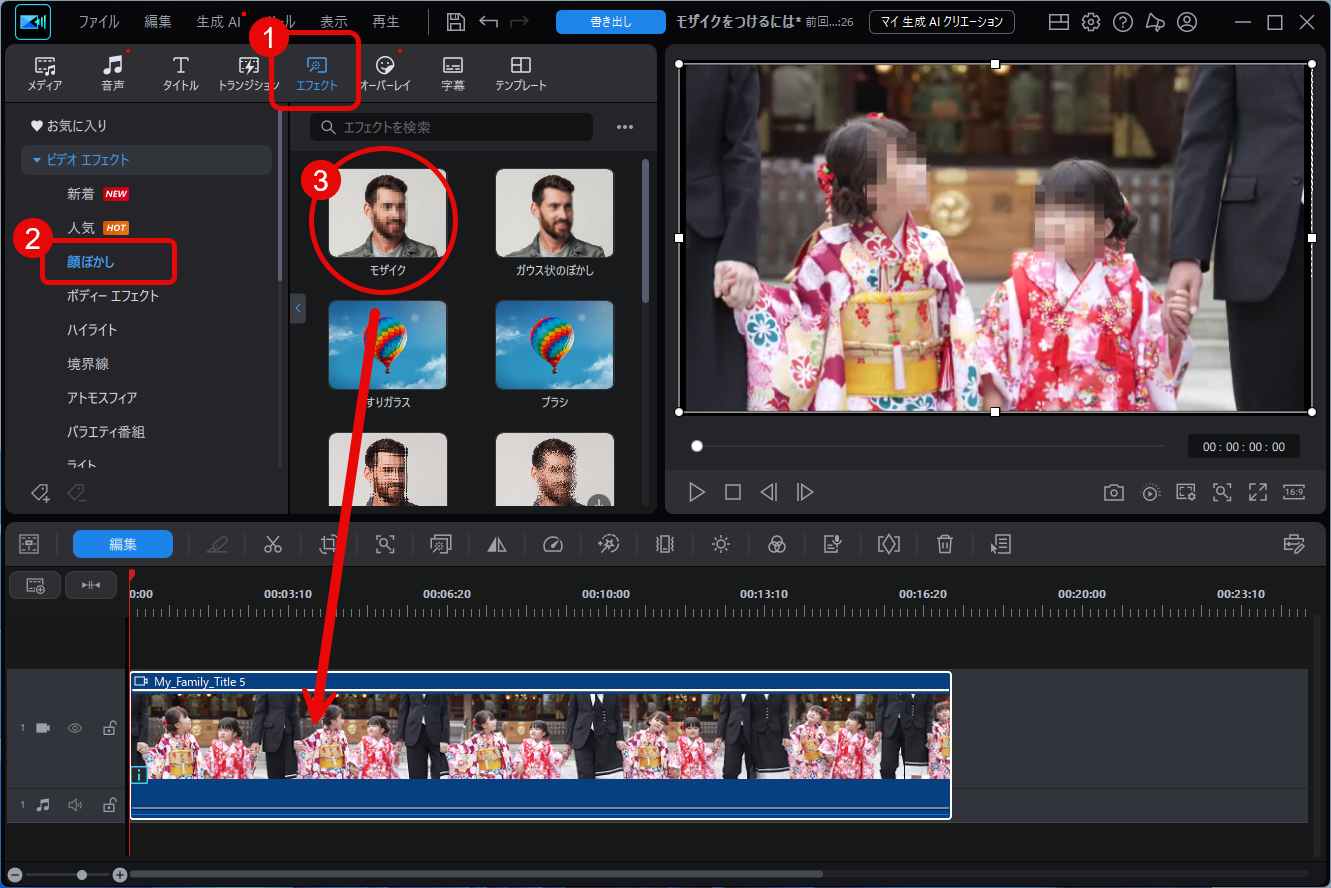Viewport: 1331px width, 888px height.
Task: Click the redo arrow icon
Action: [x=519, y=22]
